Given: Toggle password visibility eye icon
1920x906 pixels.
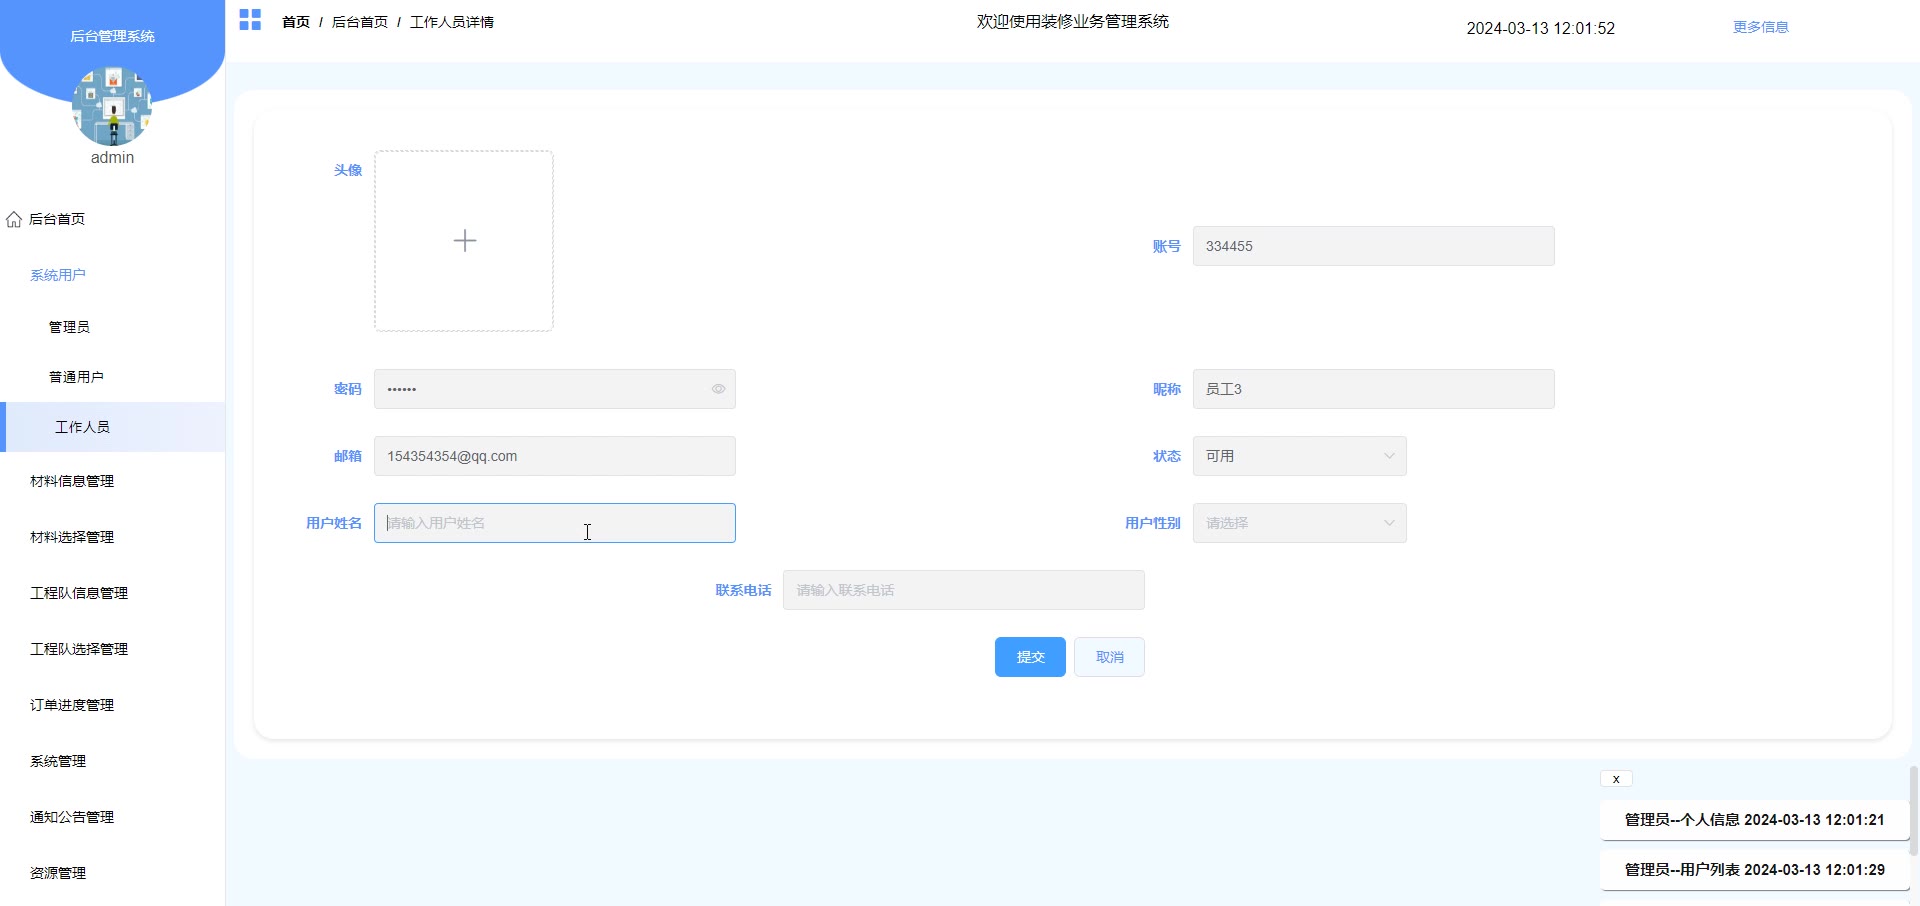Looking at the screenshot, I should pyautogui.click(x=718, y=389).
